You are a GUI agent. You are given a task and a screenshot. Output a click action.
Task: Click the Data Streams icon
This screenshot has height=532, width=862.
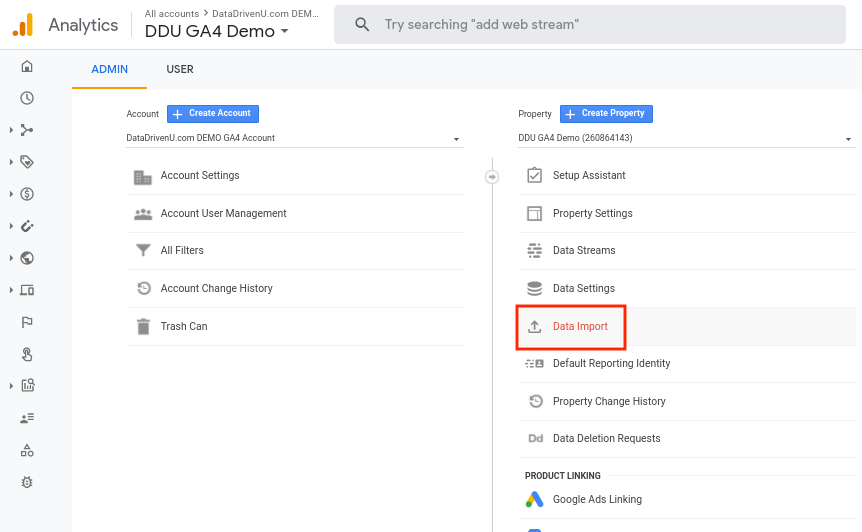tap(534, 251)
